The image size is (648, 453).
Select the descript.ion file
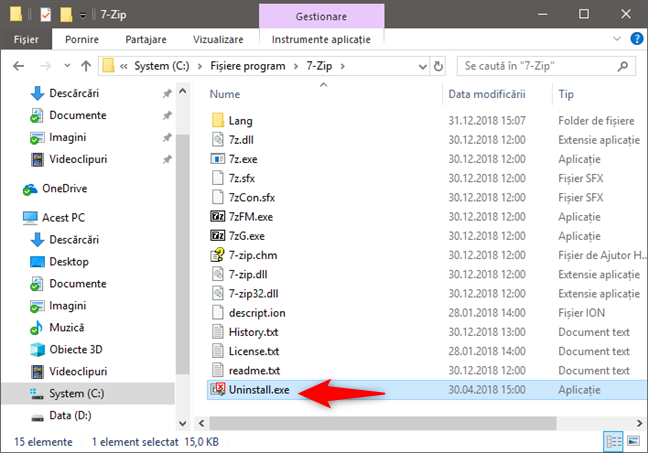point(257,313)
